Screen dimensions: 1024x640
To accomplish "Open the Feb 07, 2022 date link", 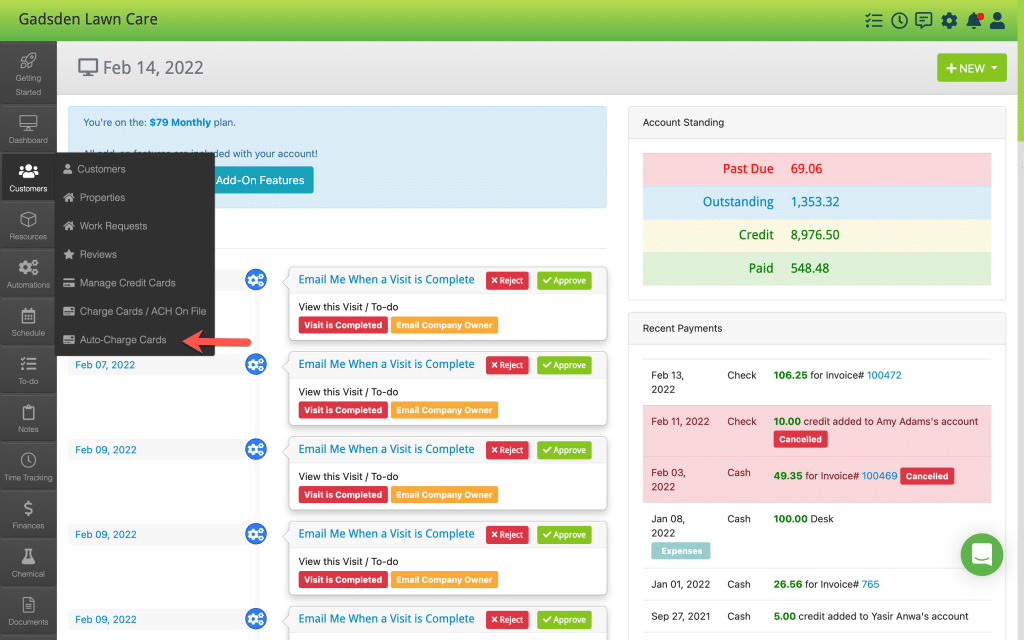I will click(104, 364).
